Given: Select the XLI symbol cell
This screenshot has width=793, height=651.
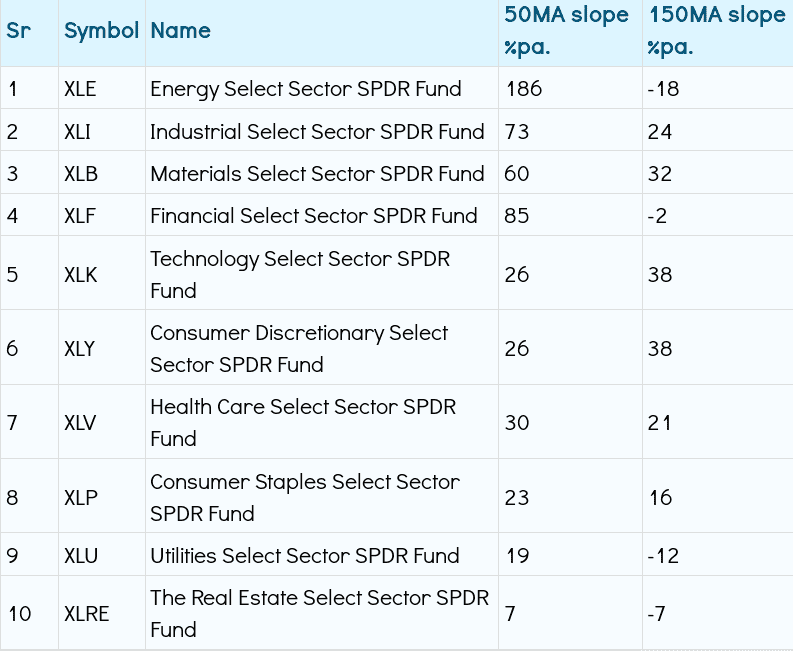Looking at the screenshot, I should click(x=78, y=132).
